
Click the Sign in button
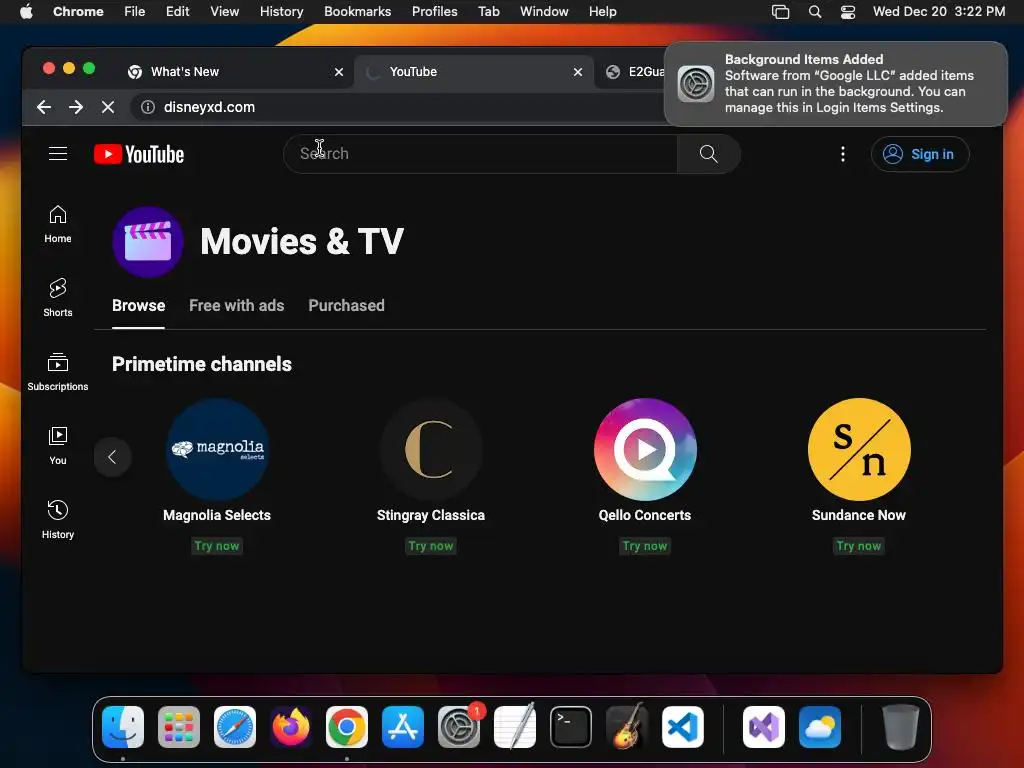920,154
